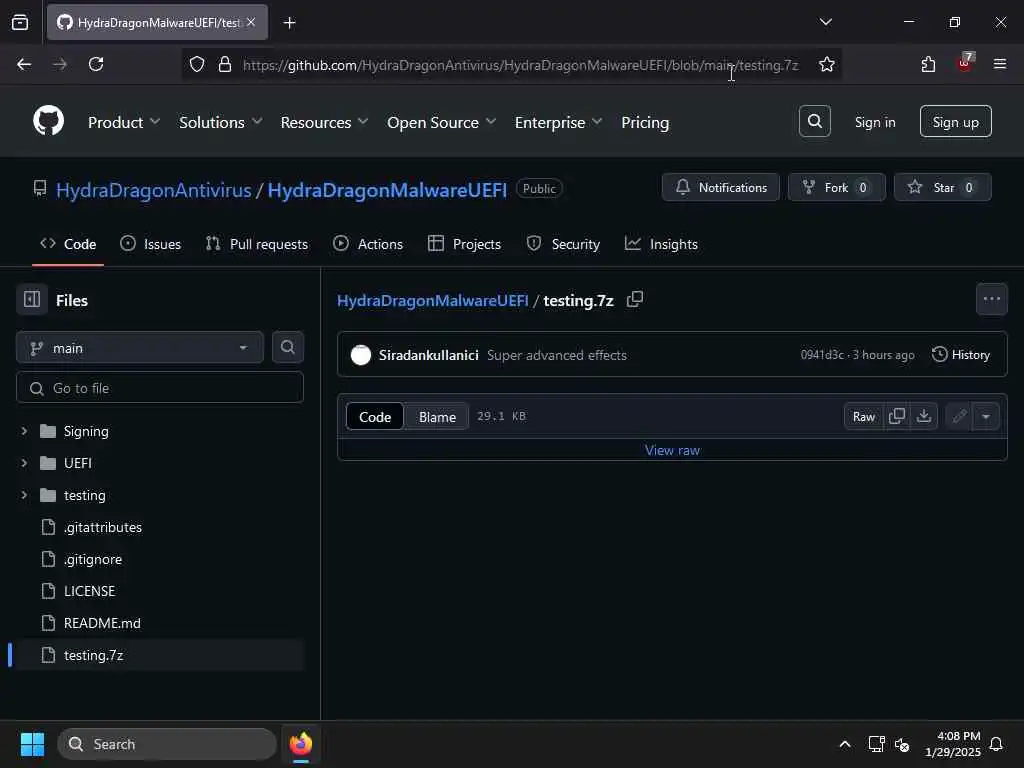This screenshot has width=1024, height=768.
Task: Expand the Open Source dropdown
Action: 441,122
